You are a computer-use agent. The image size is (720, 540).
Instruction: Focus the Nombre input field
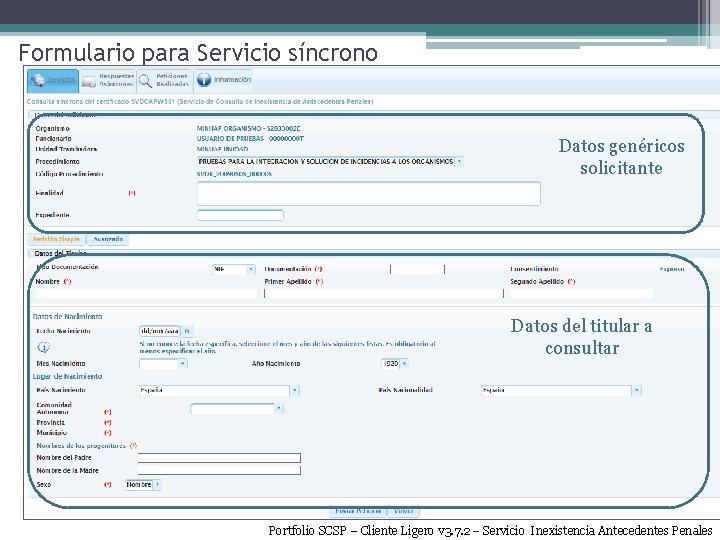(x=146, y=293)
